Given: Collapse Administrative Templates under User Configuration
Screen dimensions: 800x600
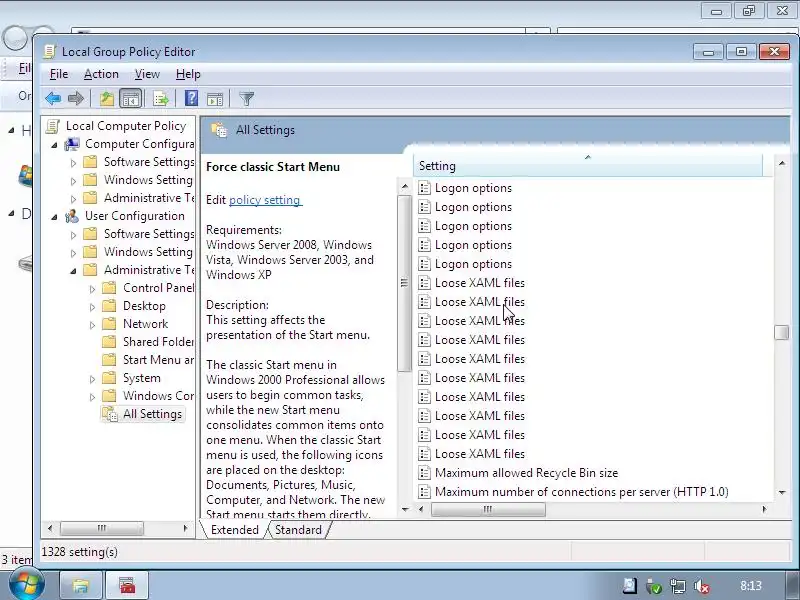Looking at the screenshot, I should (x=73, y=271).
